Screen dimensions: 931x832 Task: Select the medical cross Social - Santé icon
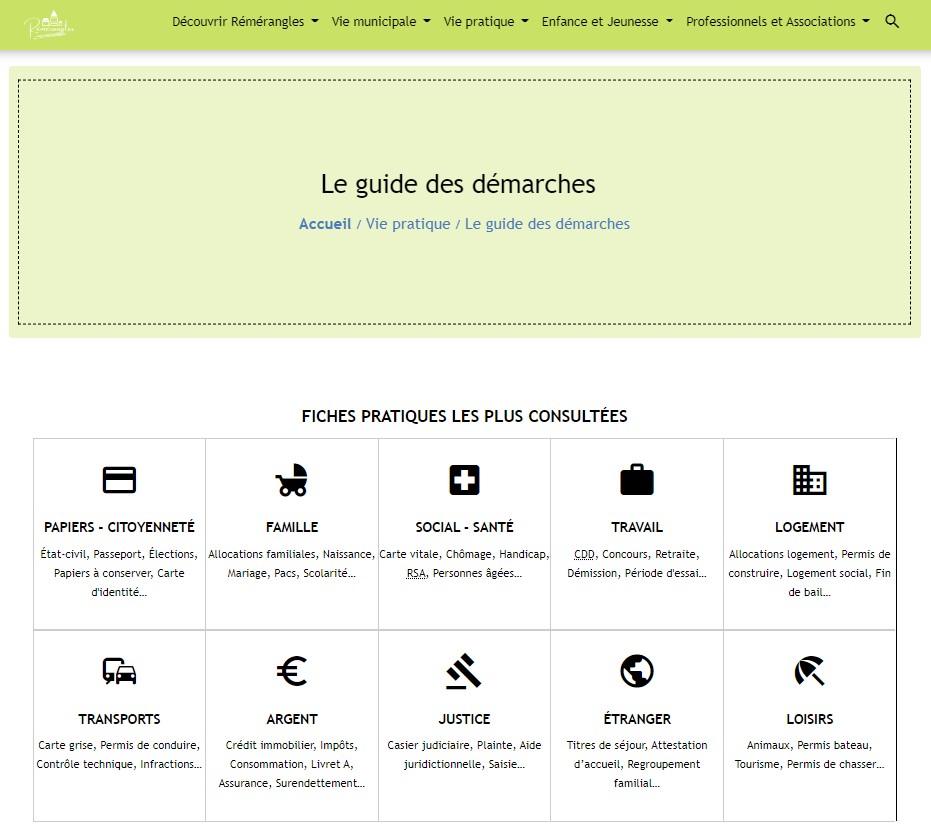tap(464, 480)
